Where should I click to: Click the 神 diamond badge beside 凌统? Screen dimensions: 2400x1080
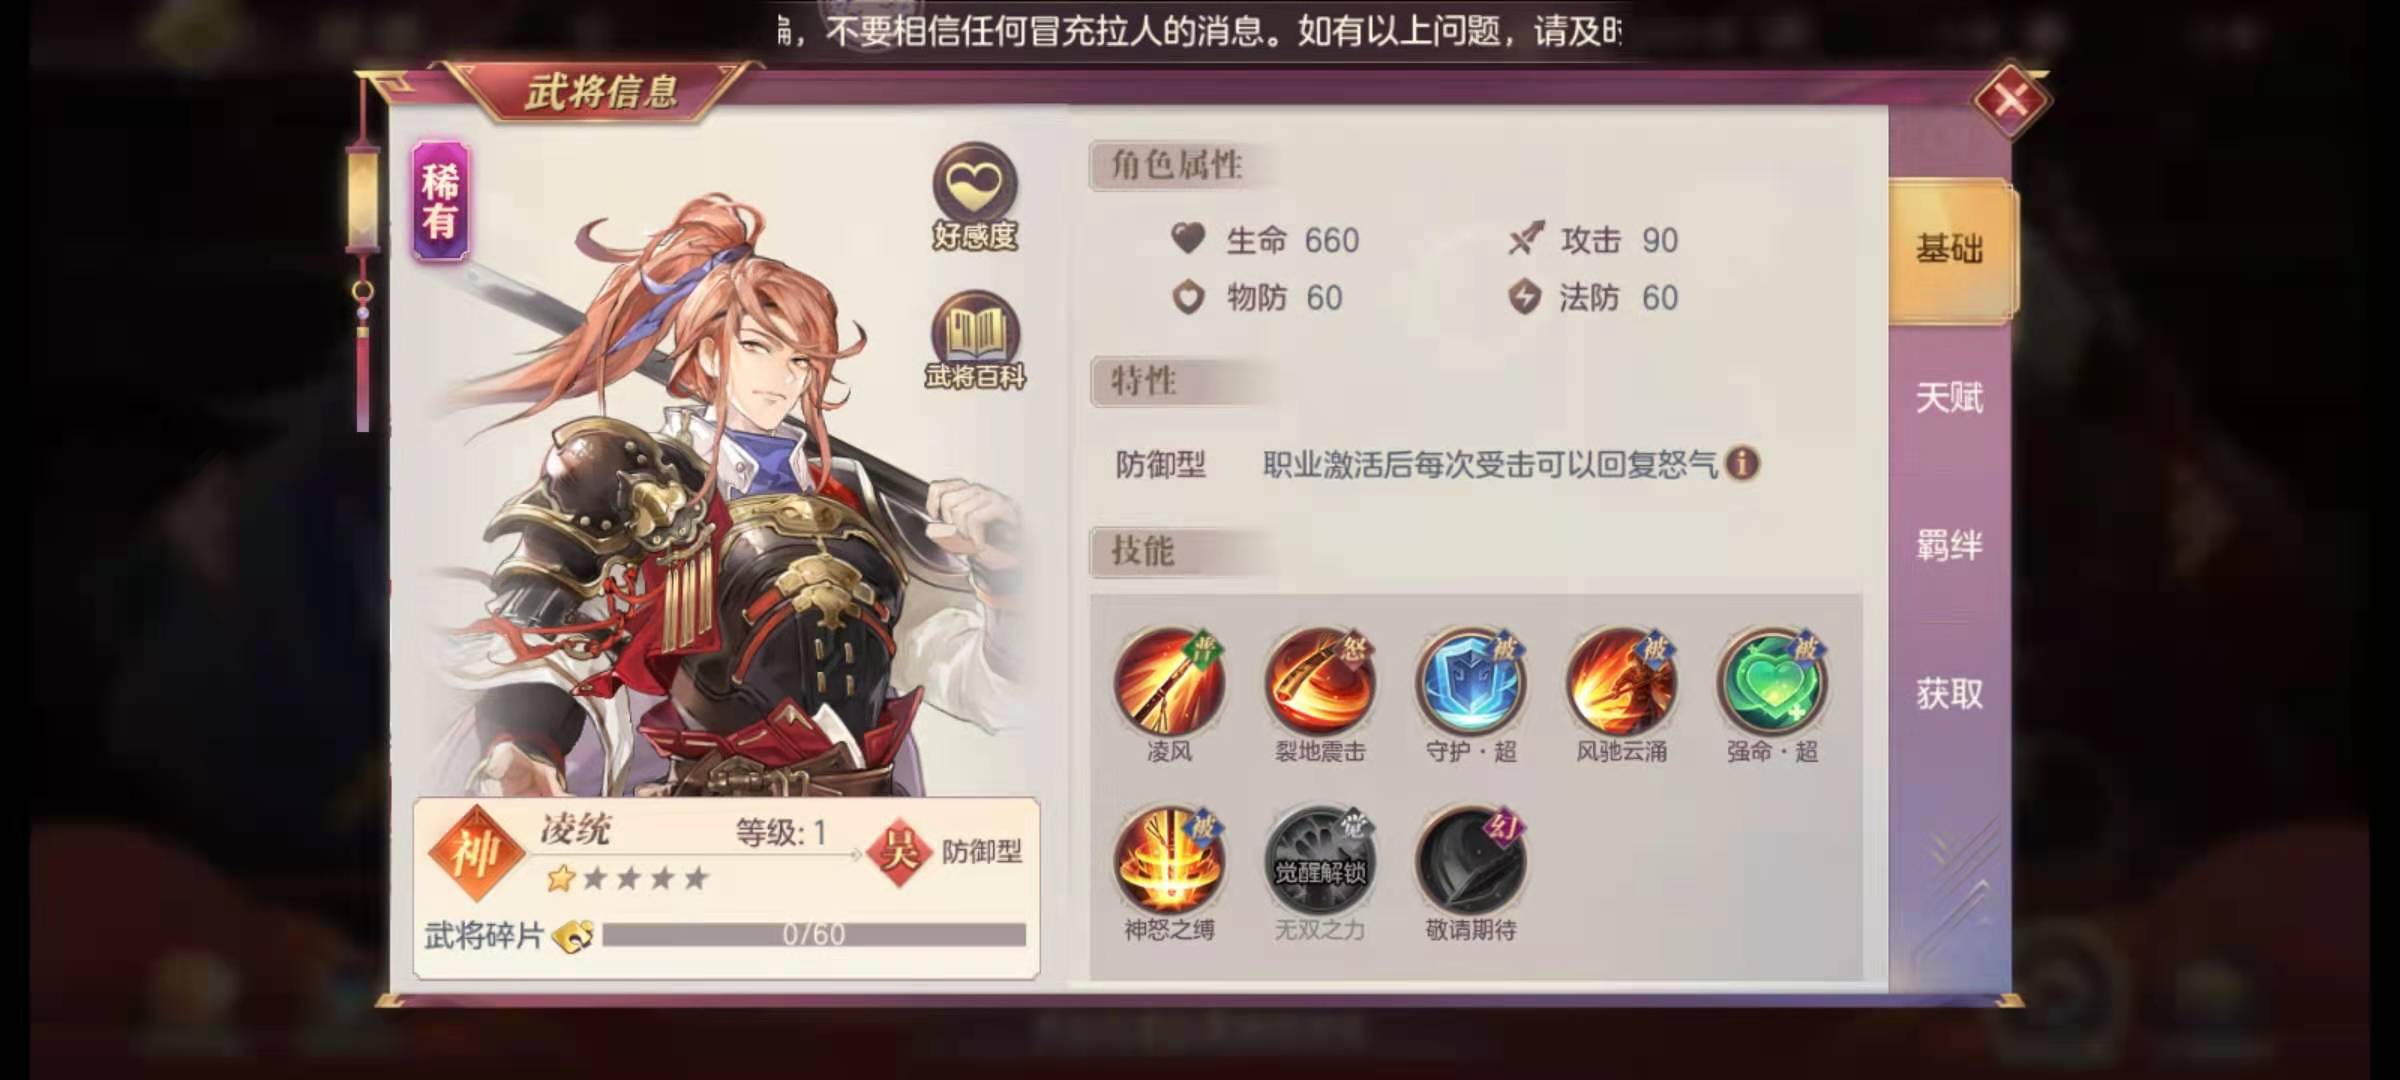click(x=477, y=852)
